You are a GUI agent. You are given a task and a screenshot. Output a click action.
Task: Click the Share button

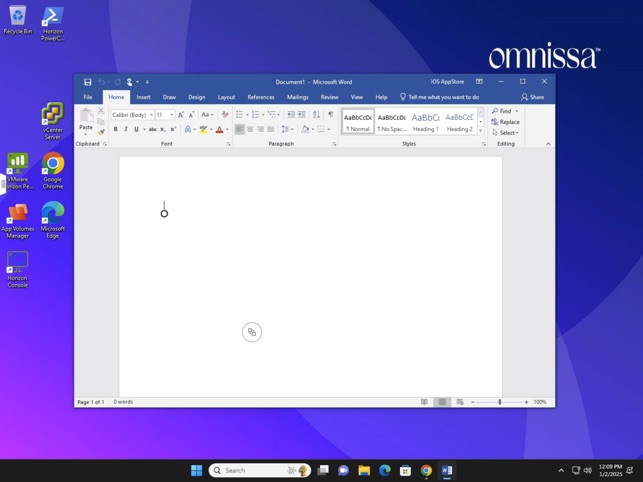[x=532, y=97]
